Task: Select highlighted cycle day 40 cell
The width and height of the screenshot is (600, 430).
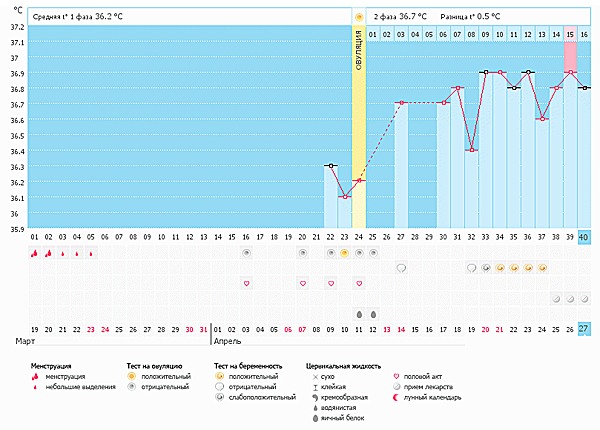Action: point(585,237)
